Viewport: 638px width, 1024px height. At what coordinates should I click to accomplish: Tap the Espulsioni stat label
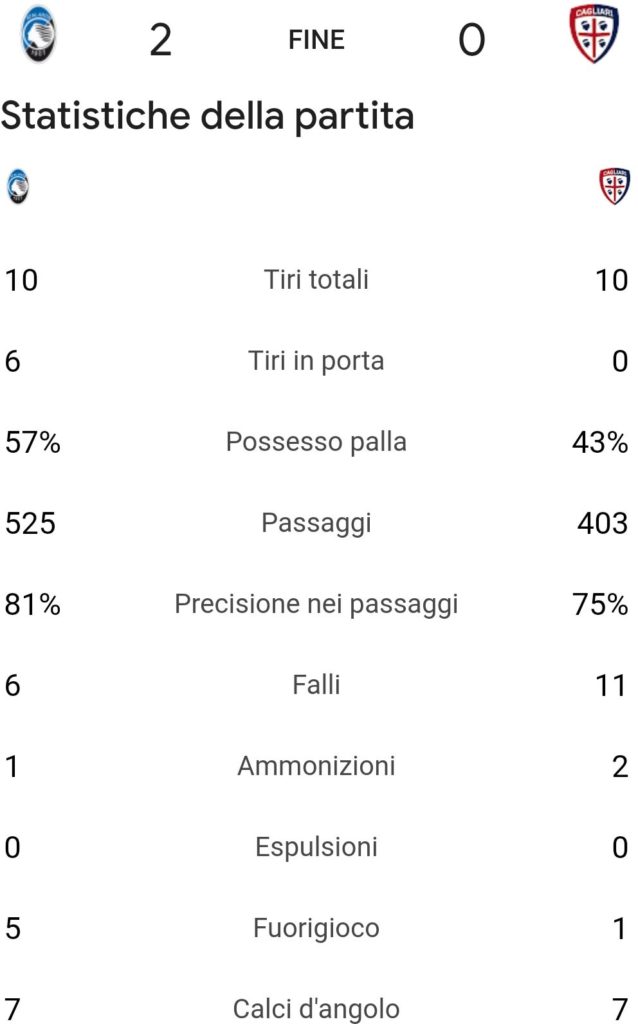(316, 847)
